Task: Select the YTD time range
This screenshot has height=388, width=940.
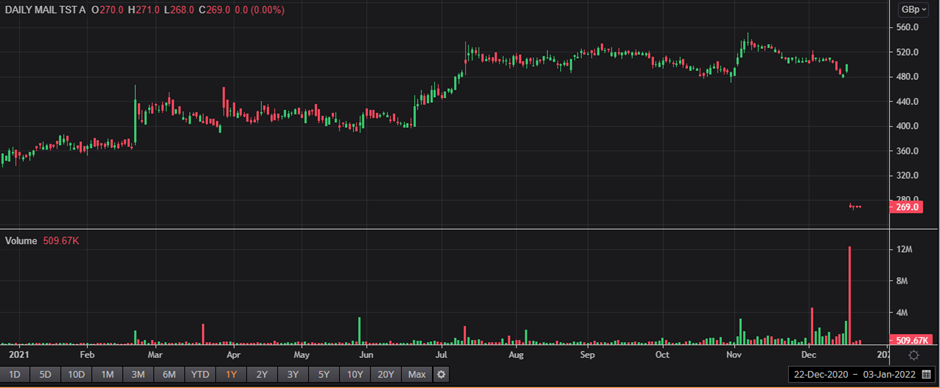Action: pyautogui.click(x=200, y=375)
